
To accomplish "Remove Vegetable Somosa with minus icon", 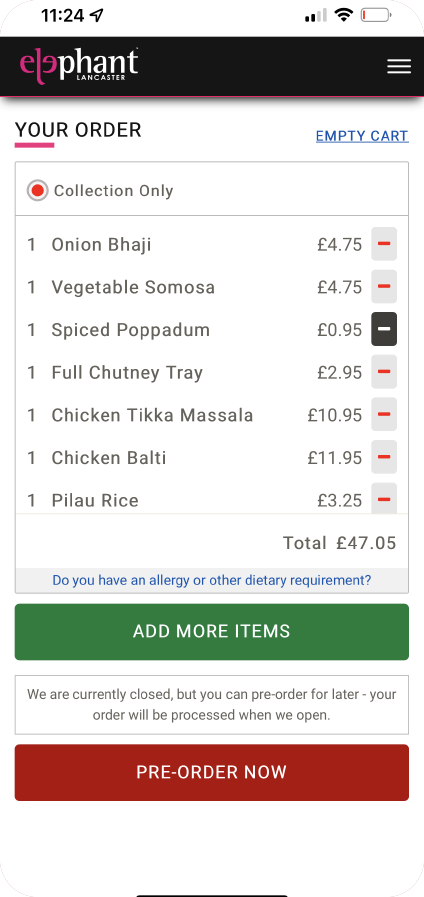I will 384,287.
